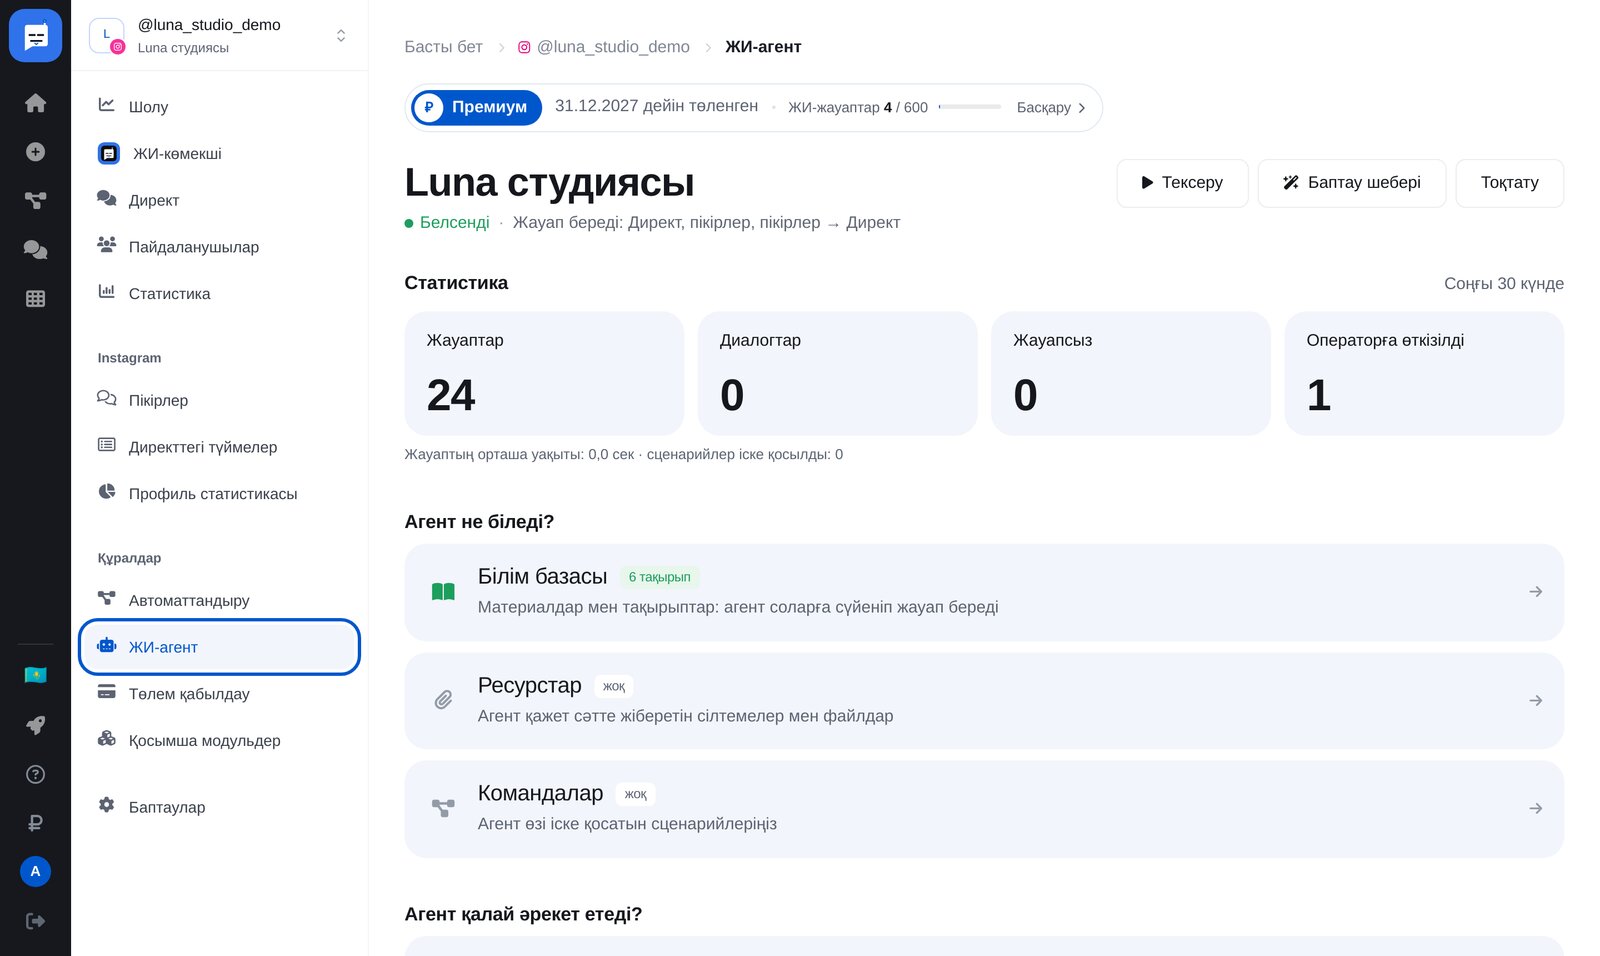Click the arrow on Ресурстар row
1600x956 pixels.
(x=1535, y=701)
